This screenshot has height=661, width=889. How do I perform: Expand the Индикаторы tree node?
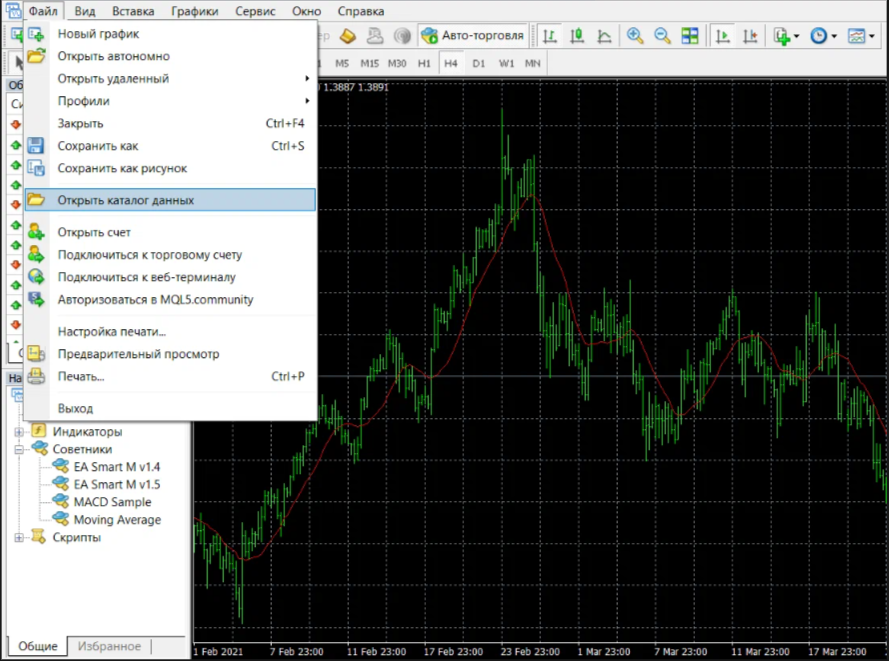coord(19,432)
